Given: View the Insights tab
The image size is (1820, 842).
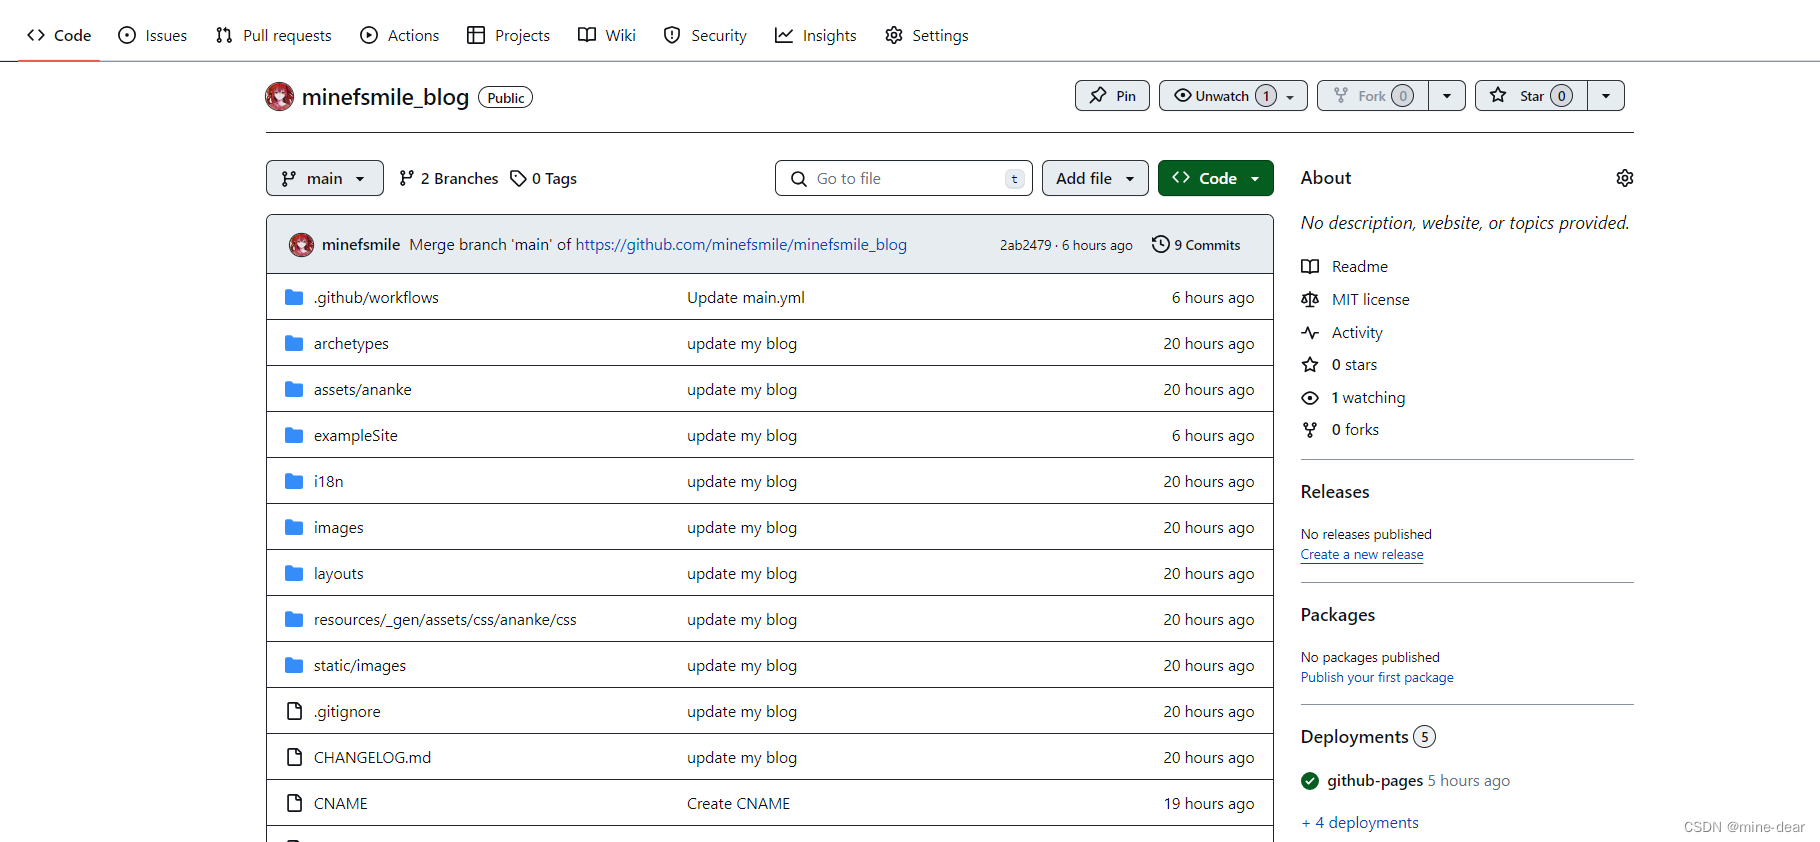Looking at the screenshot, I should [x=816, y=35].
